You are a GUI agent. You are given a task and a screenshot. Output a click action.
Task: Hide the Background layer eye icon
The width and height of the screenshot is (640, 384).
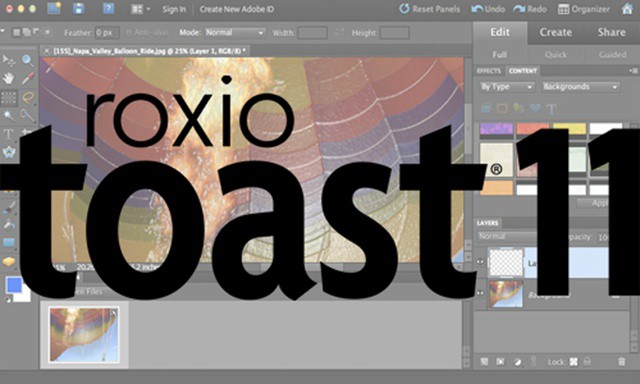(480, 293)
